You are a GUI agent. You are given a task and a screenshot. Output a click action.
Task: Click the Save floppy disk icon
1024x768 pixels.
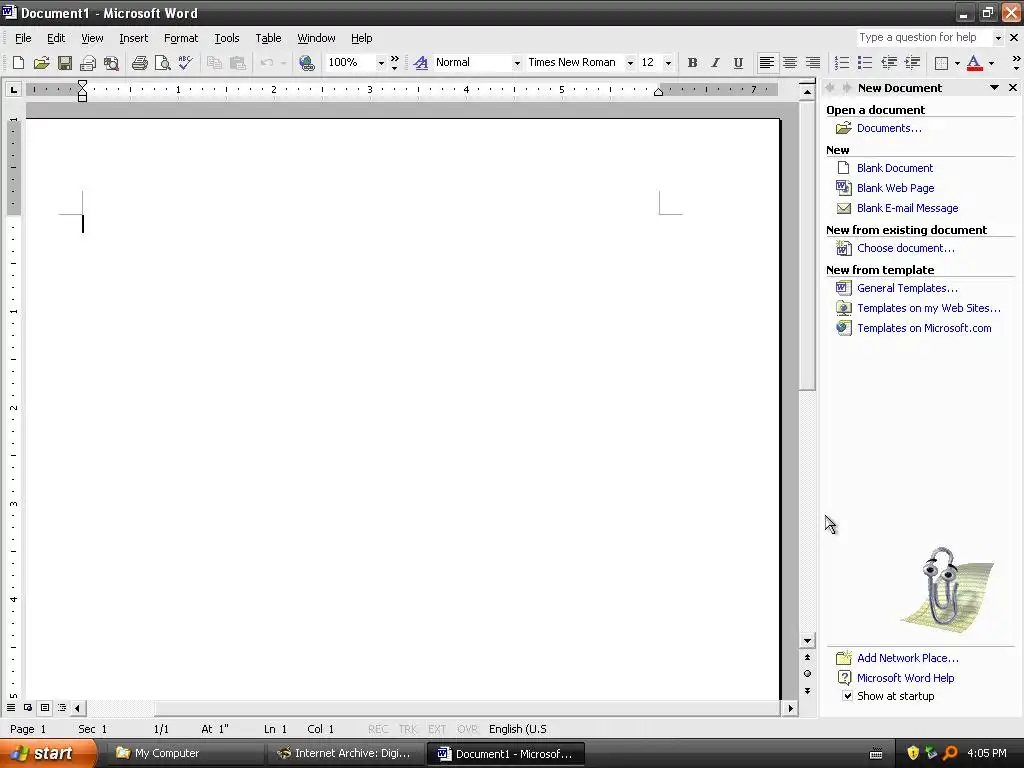pyautogui.click(x=65, y=63)
